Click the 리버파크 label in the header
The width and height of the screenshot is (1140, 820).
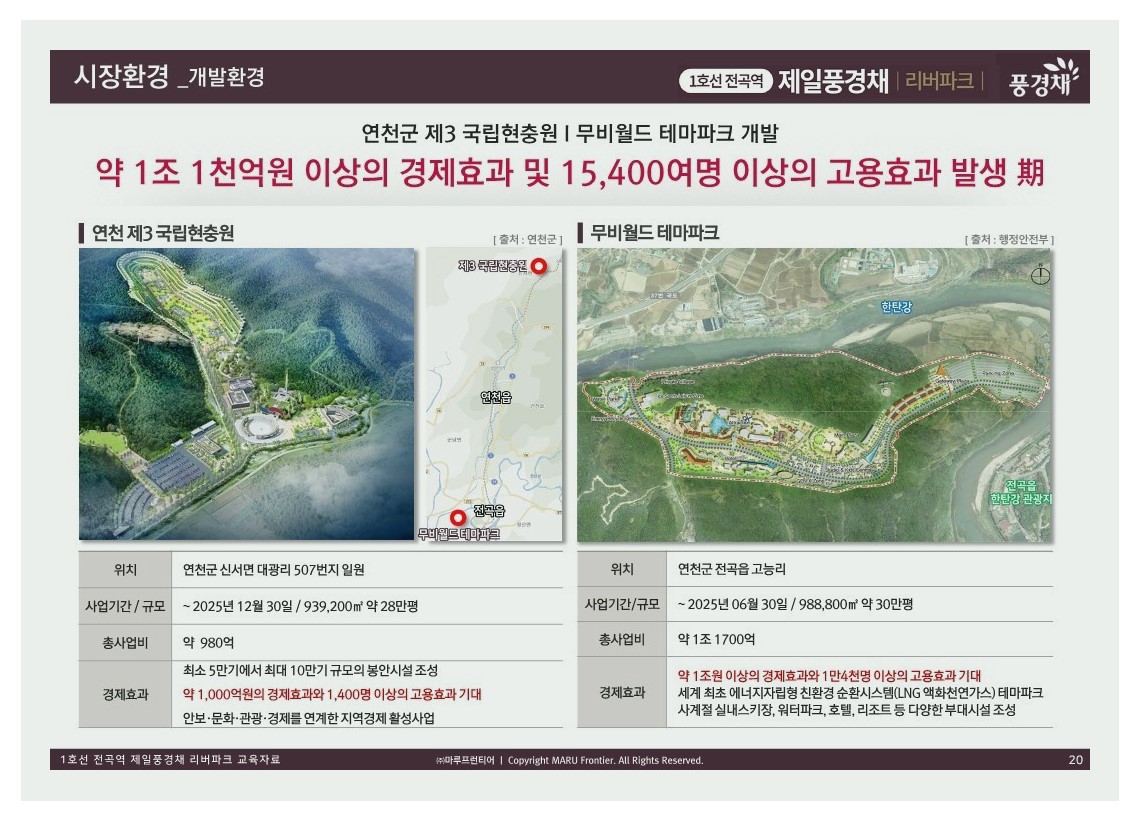(x=939, y=81)
